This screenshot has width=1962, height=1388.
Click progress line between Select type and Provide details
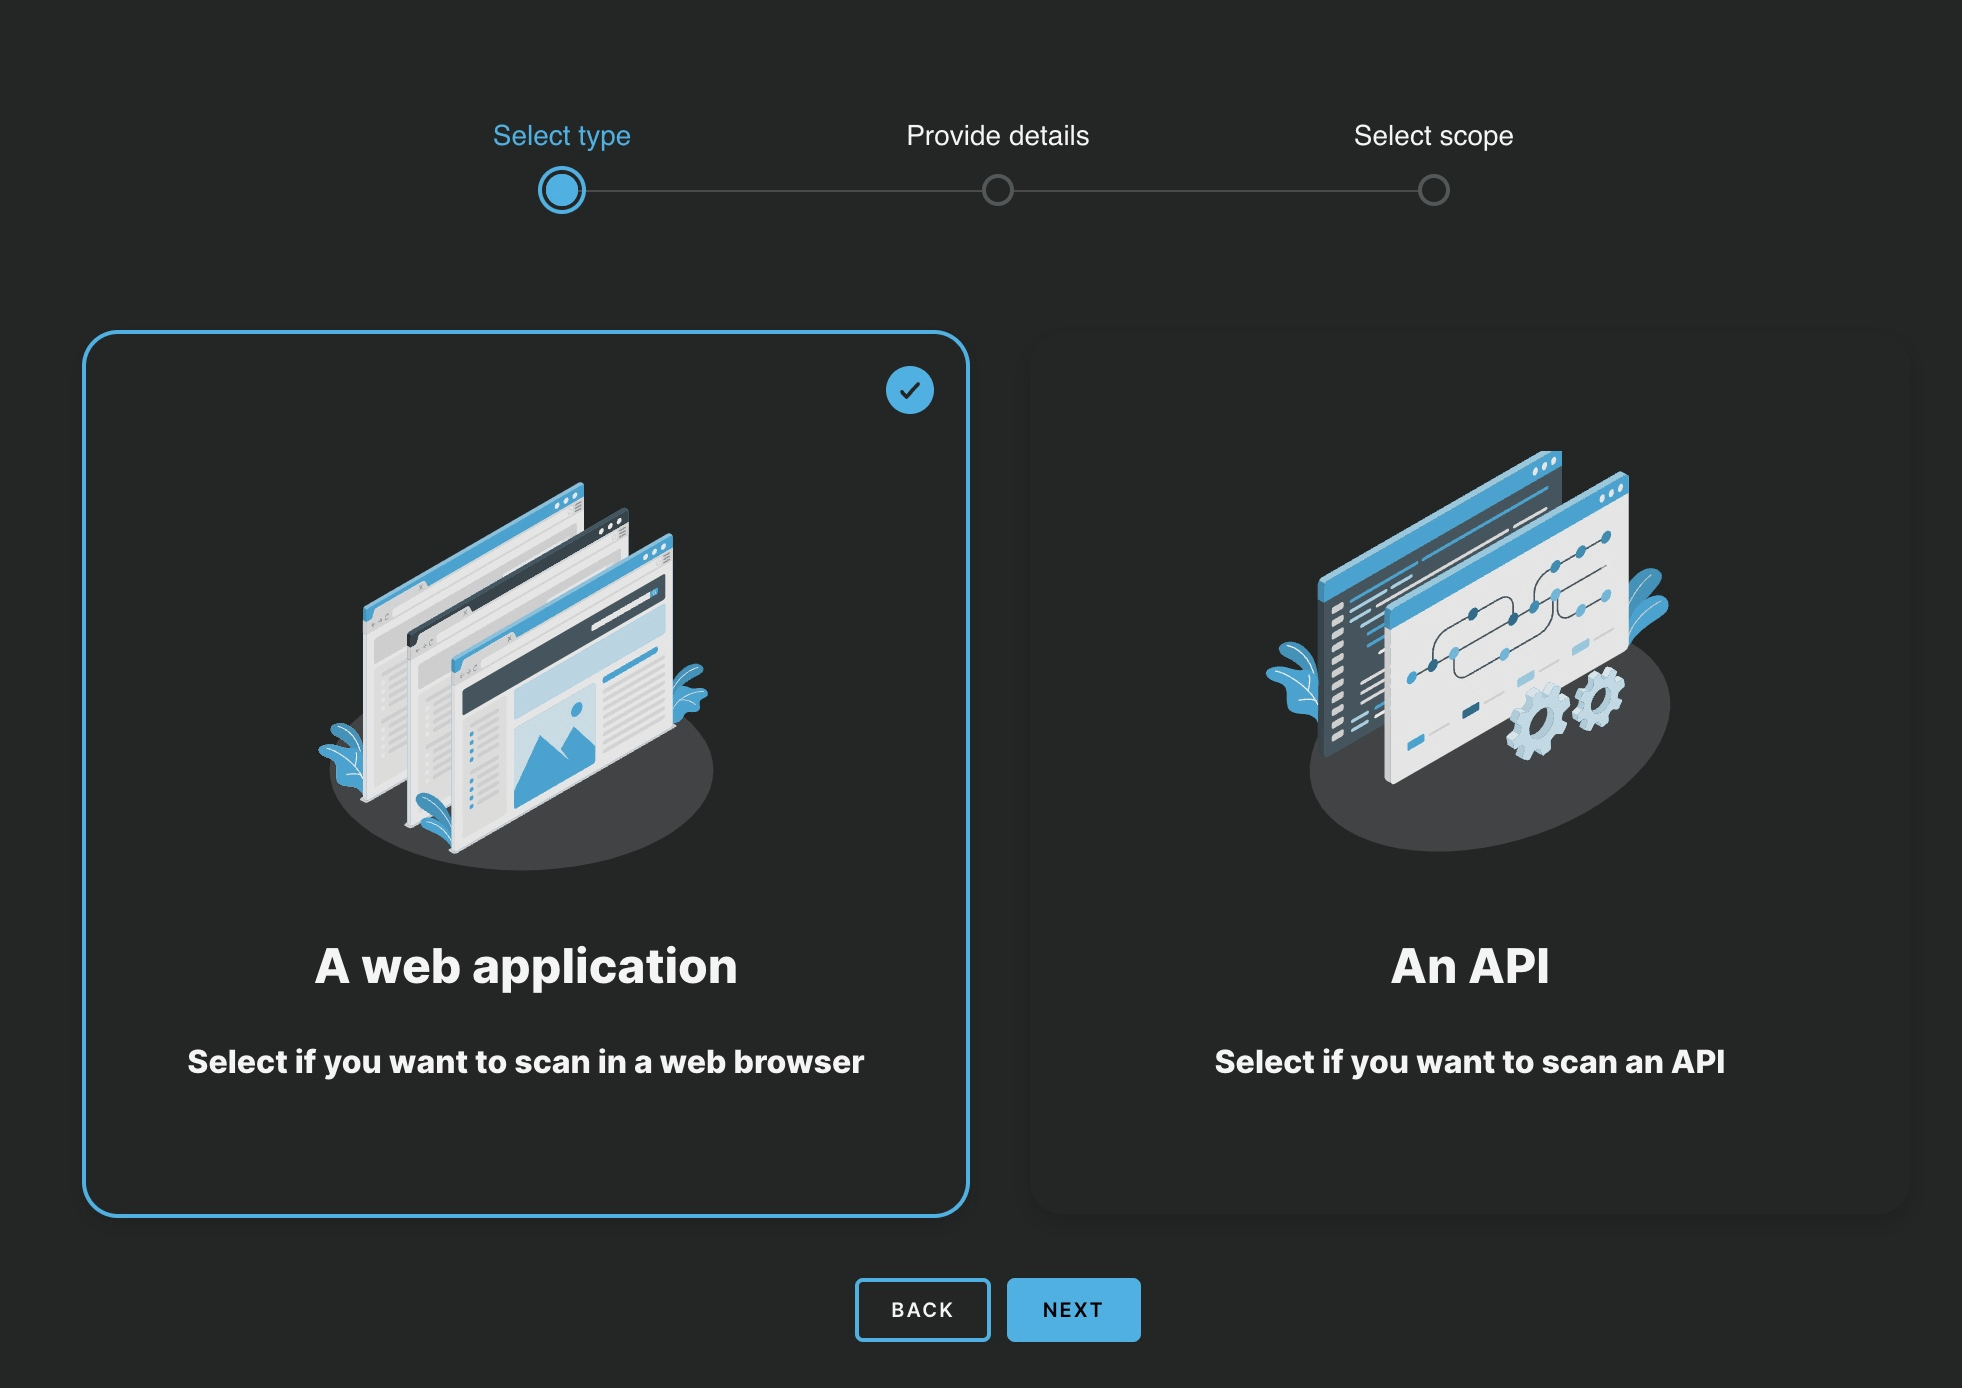coord(780,190)
